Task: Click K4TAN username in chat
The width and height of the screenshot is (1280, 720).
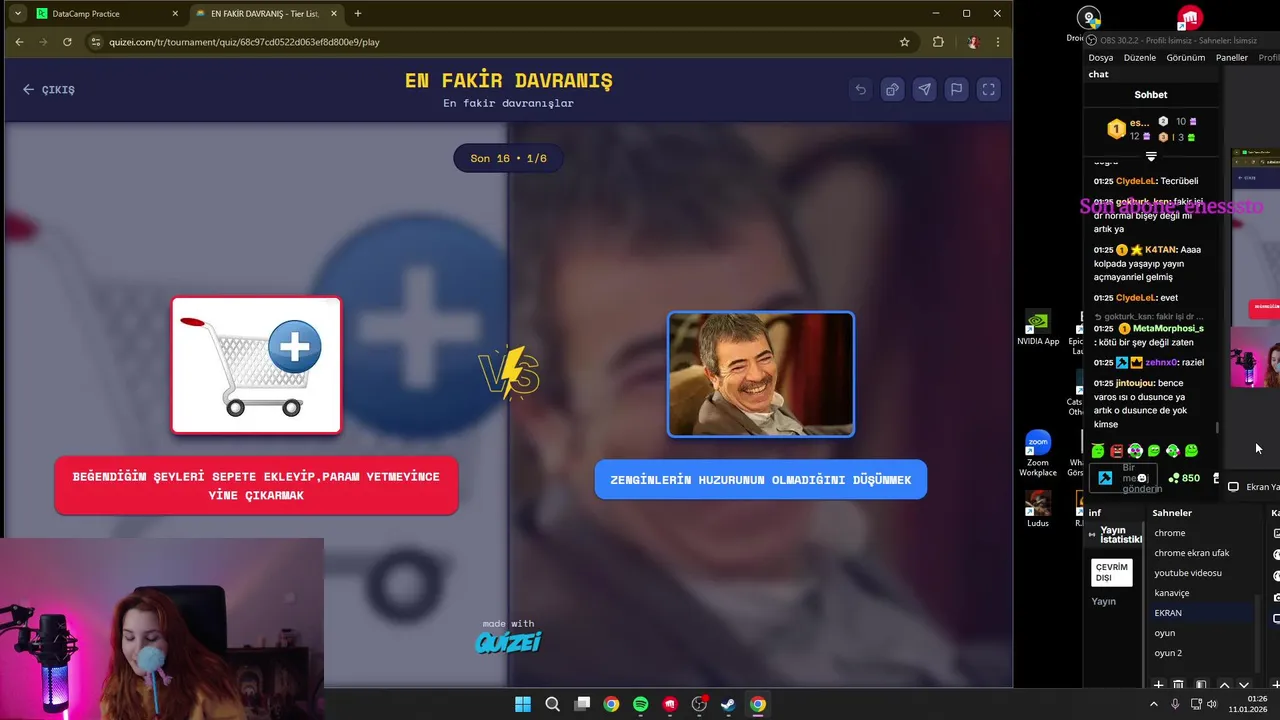Action: tap(1160, 250)
